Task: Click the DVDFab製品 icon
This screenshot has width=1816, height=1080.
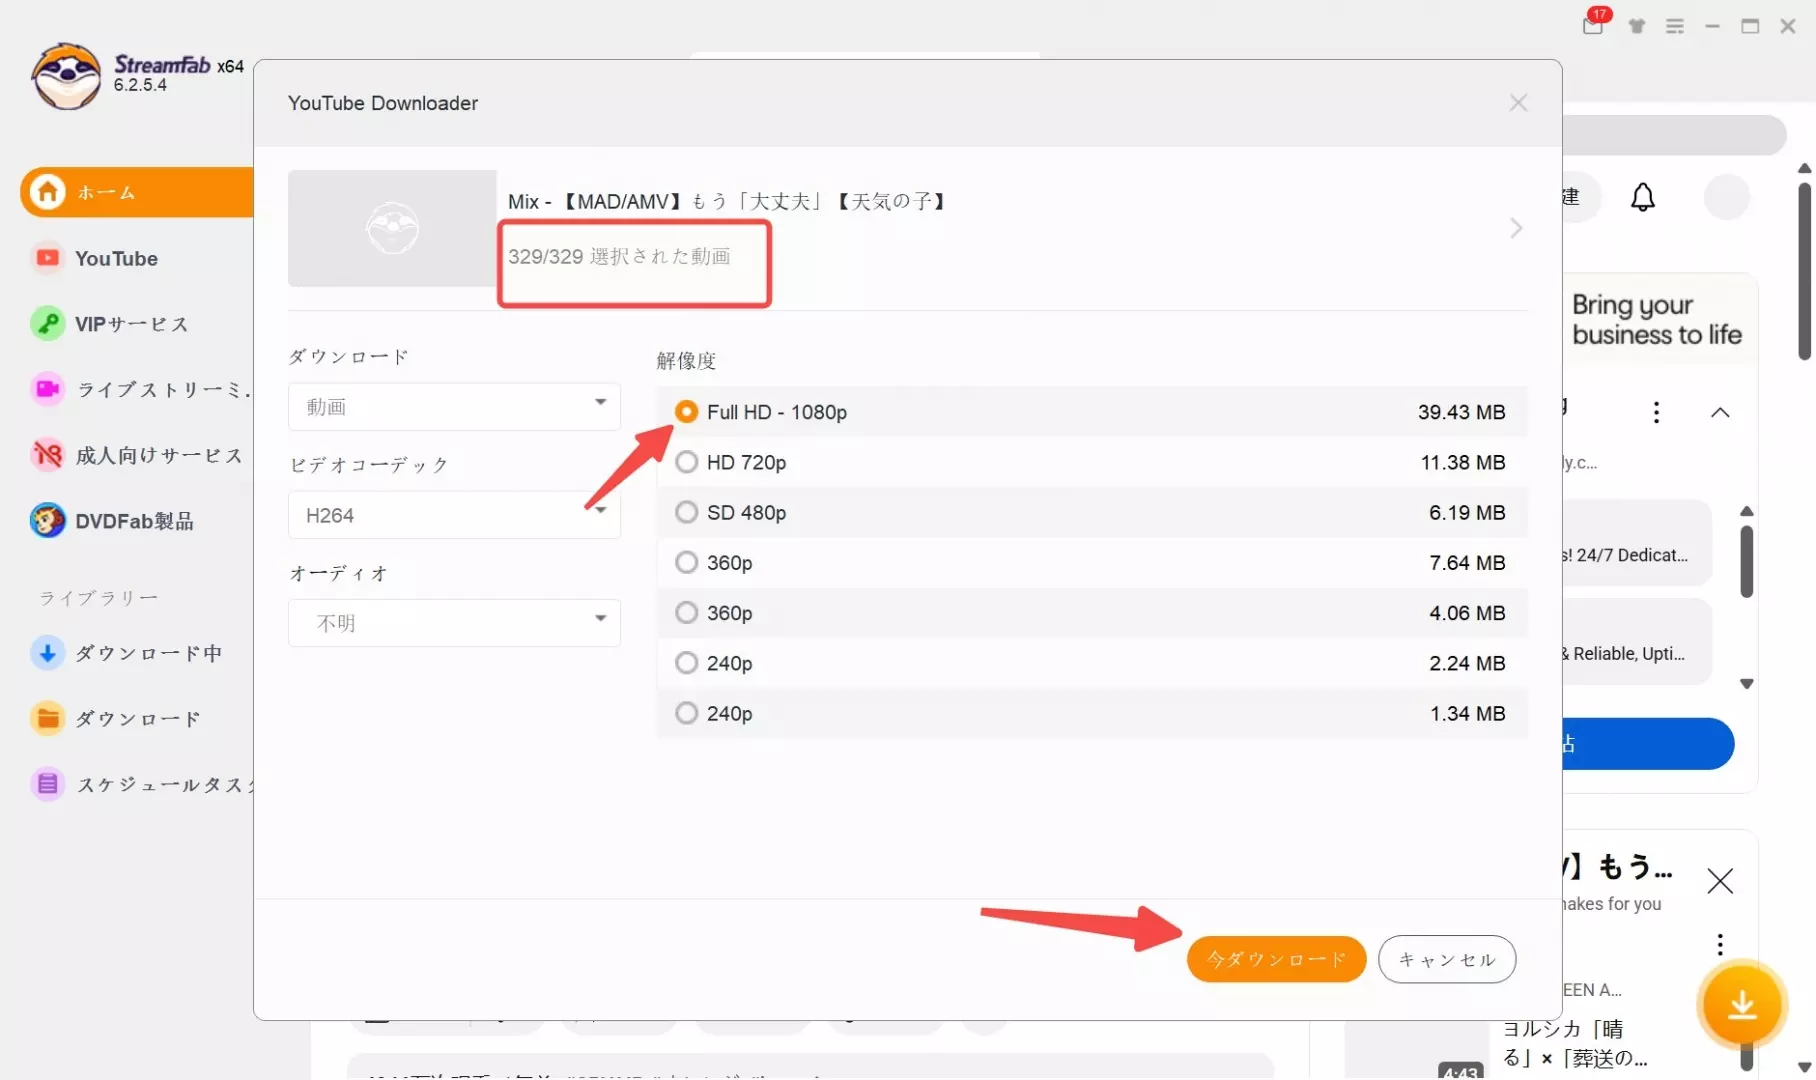Action: (47, 520)
